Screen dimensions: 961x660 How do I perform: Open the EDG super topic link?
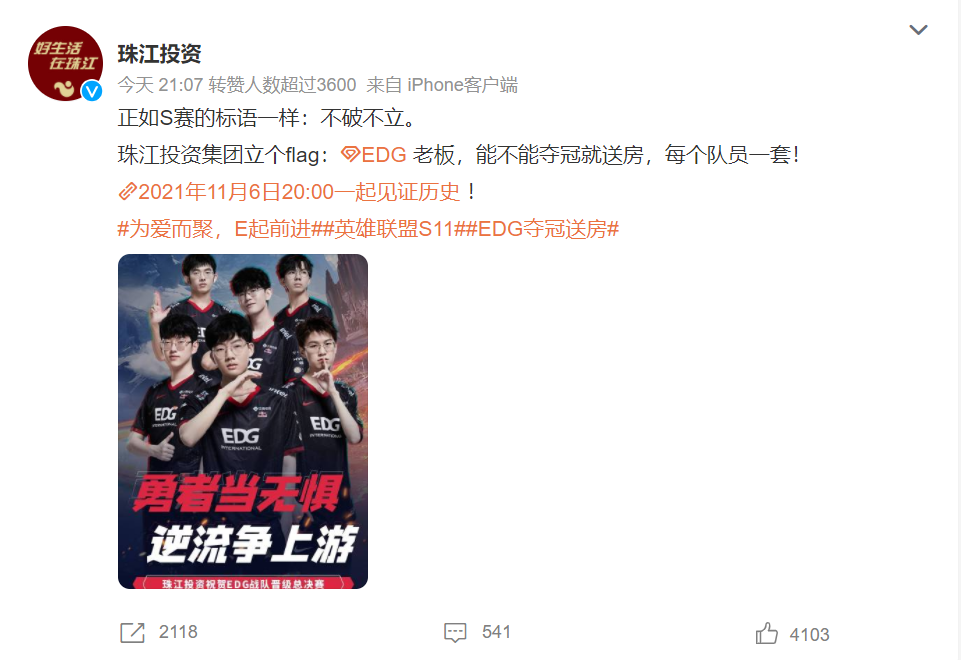click(374, 154)
